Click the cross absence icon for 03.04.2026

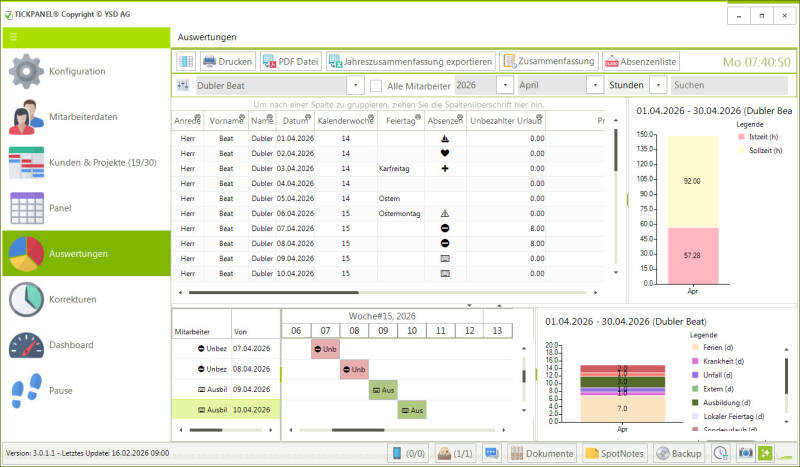(445, 168)
